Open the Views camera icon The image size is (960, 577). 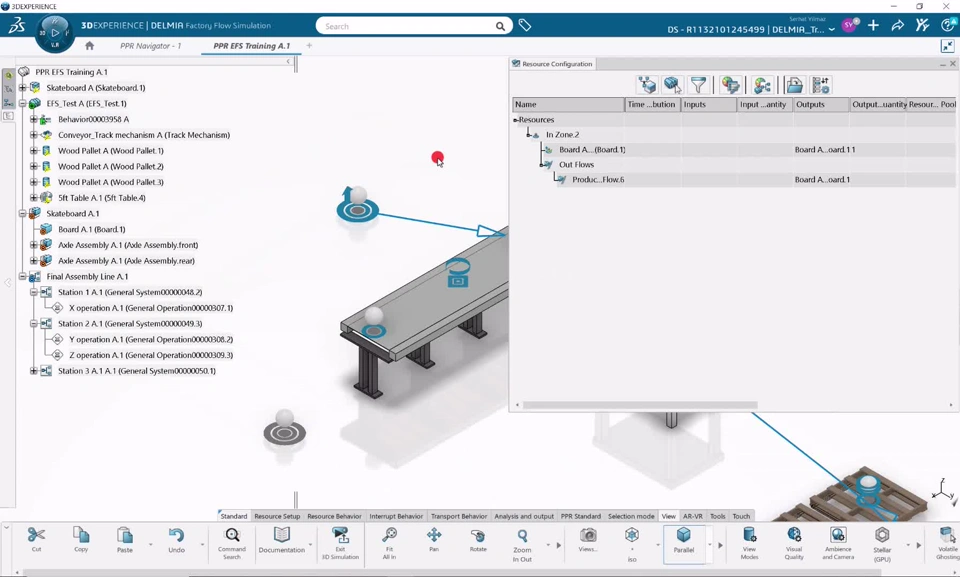pyautogui.click(x=588, y=535)
